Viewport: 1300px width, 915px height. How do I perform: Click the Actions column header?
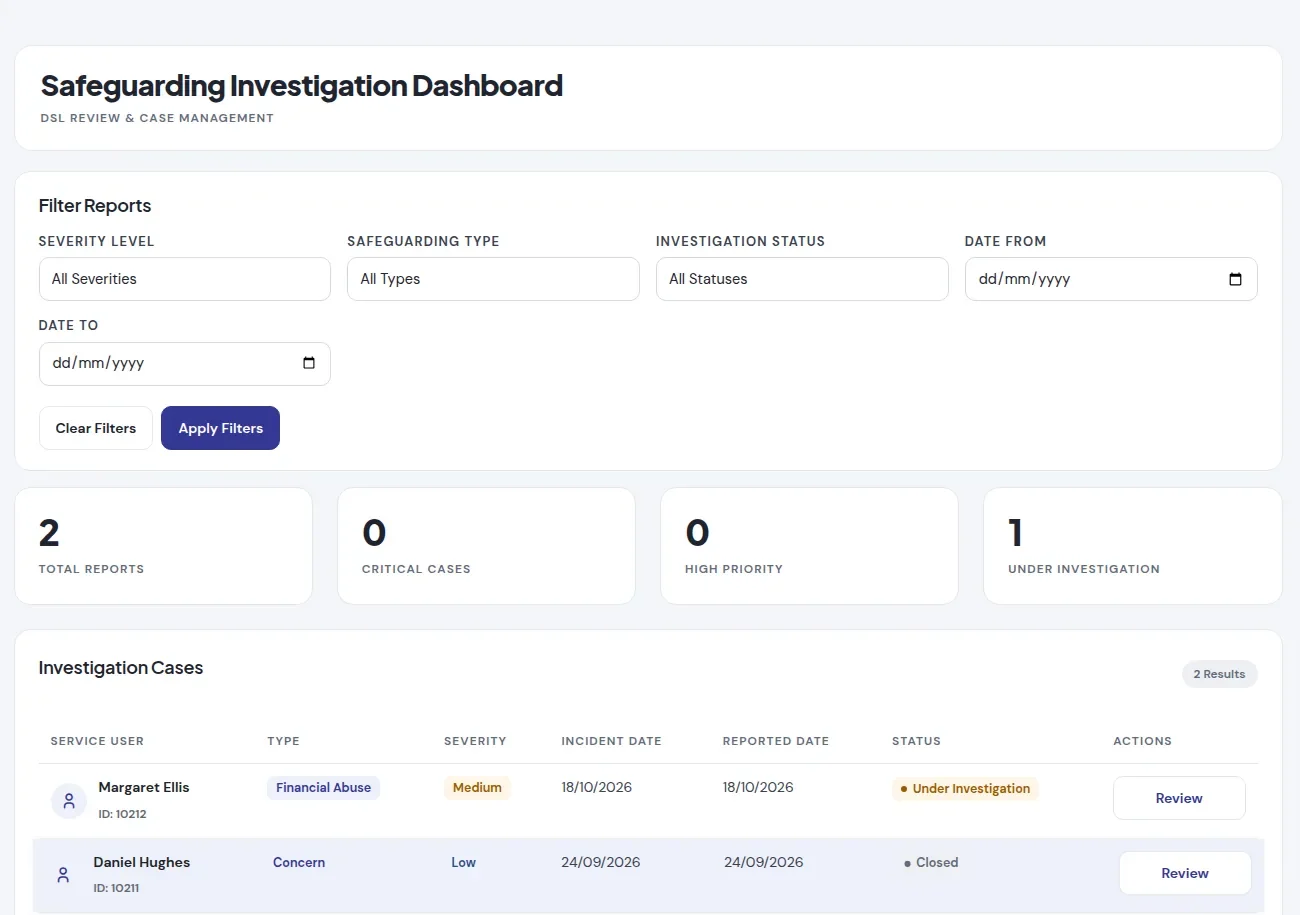click(x=1142, y=741)
